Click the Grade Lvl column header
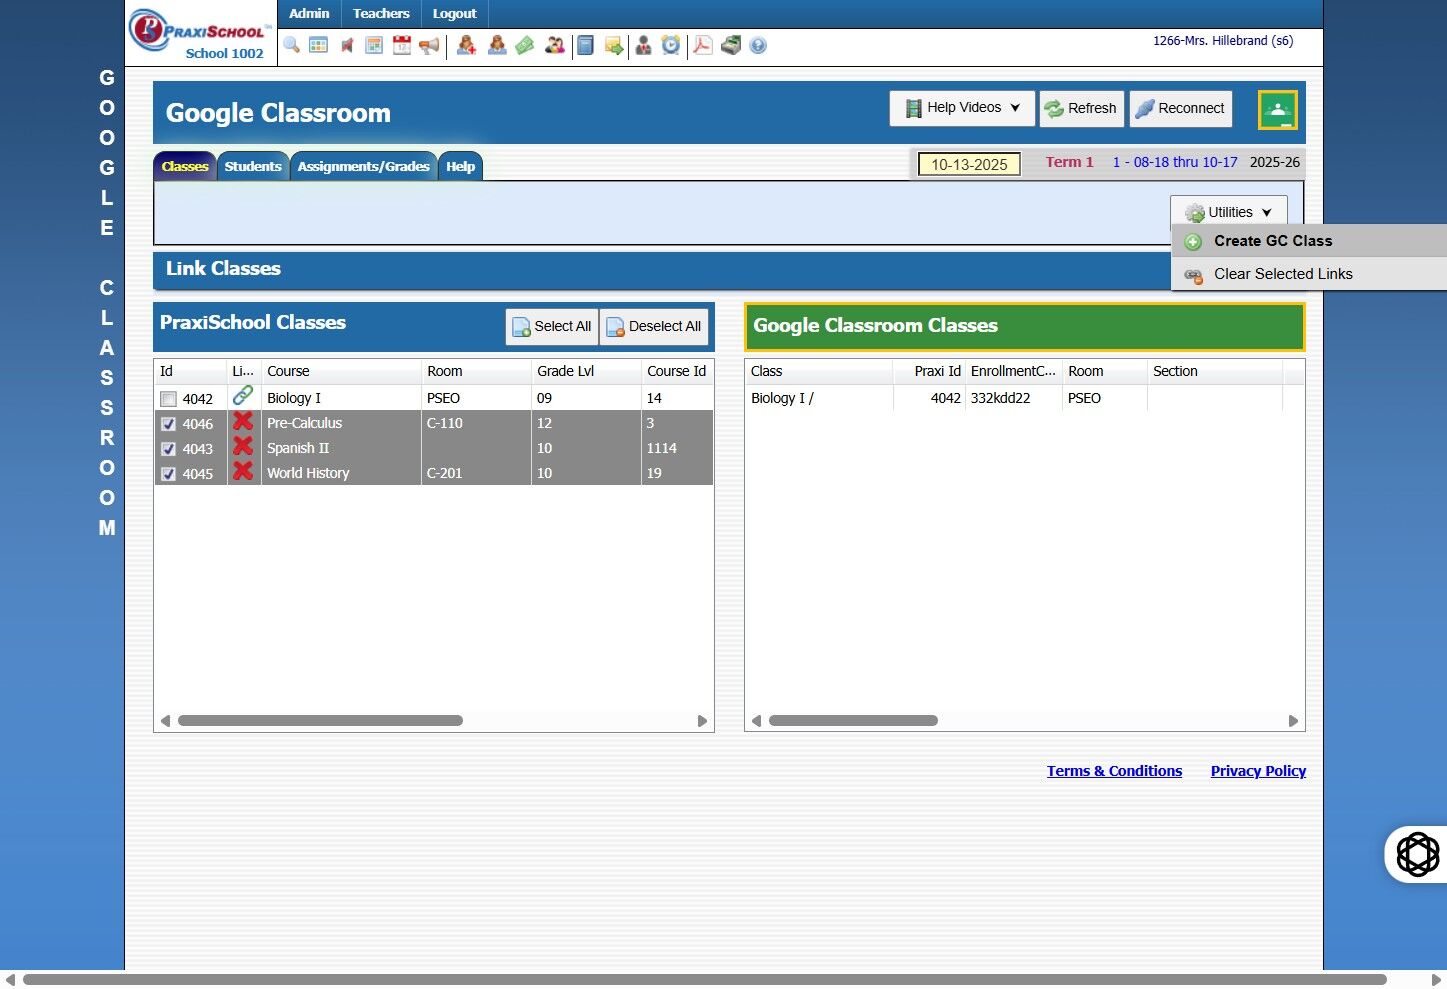This screenshot has height=989, width=1447. (x=586, y=371)
